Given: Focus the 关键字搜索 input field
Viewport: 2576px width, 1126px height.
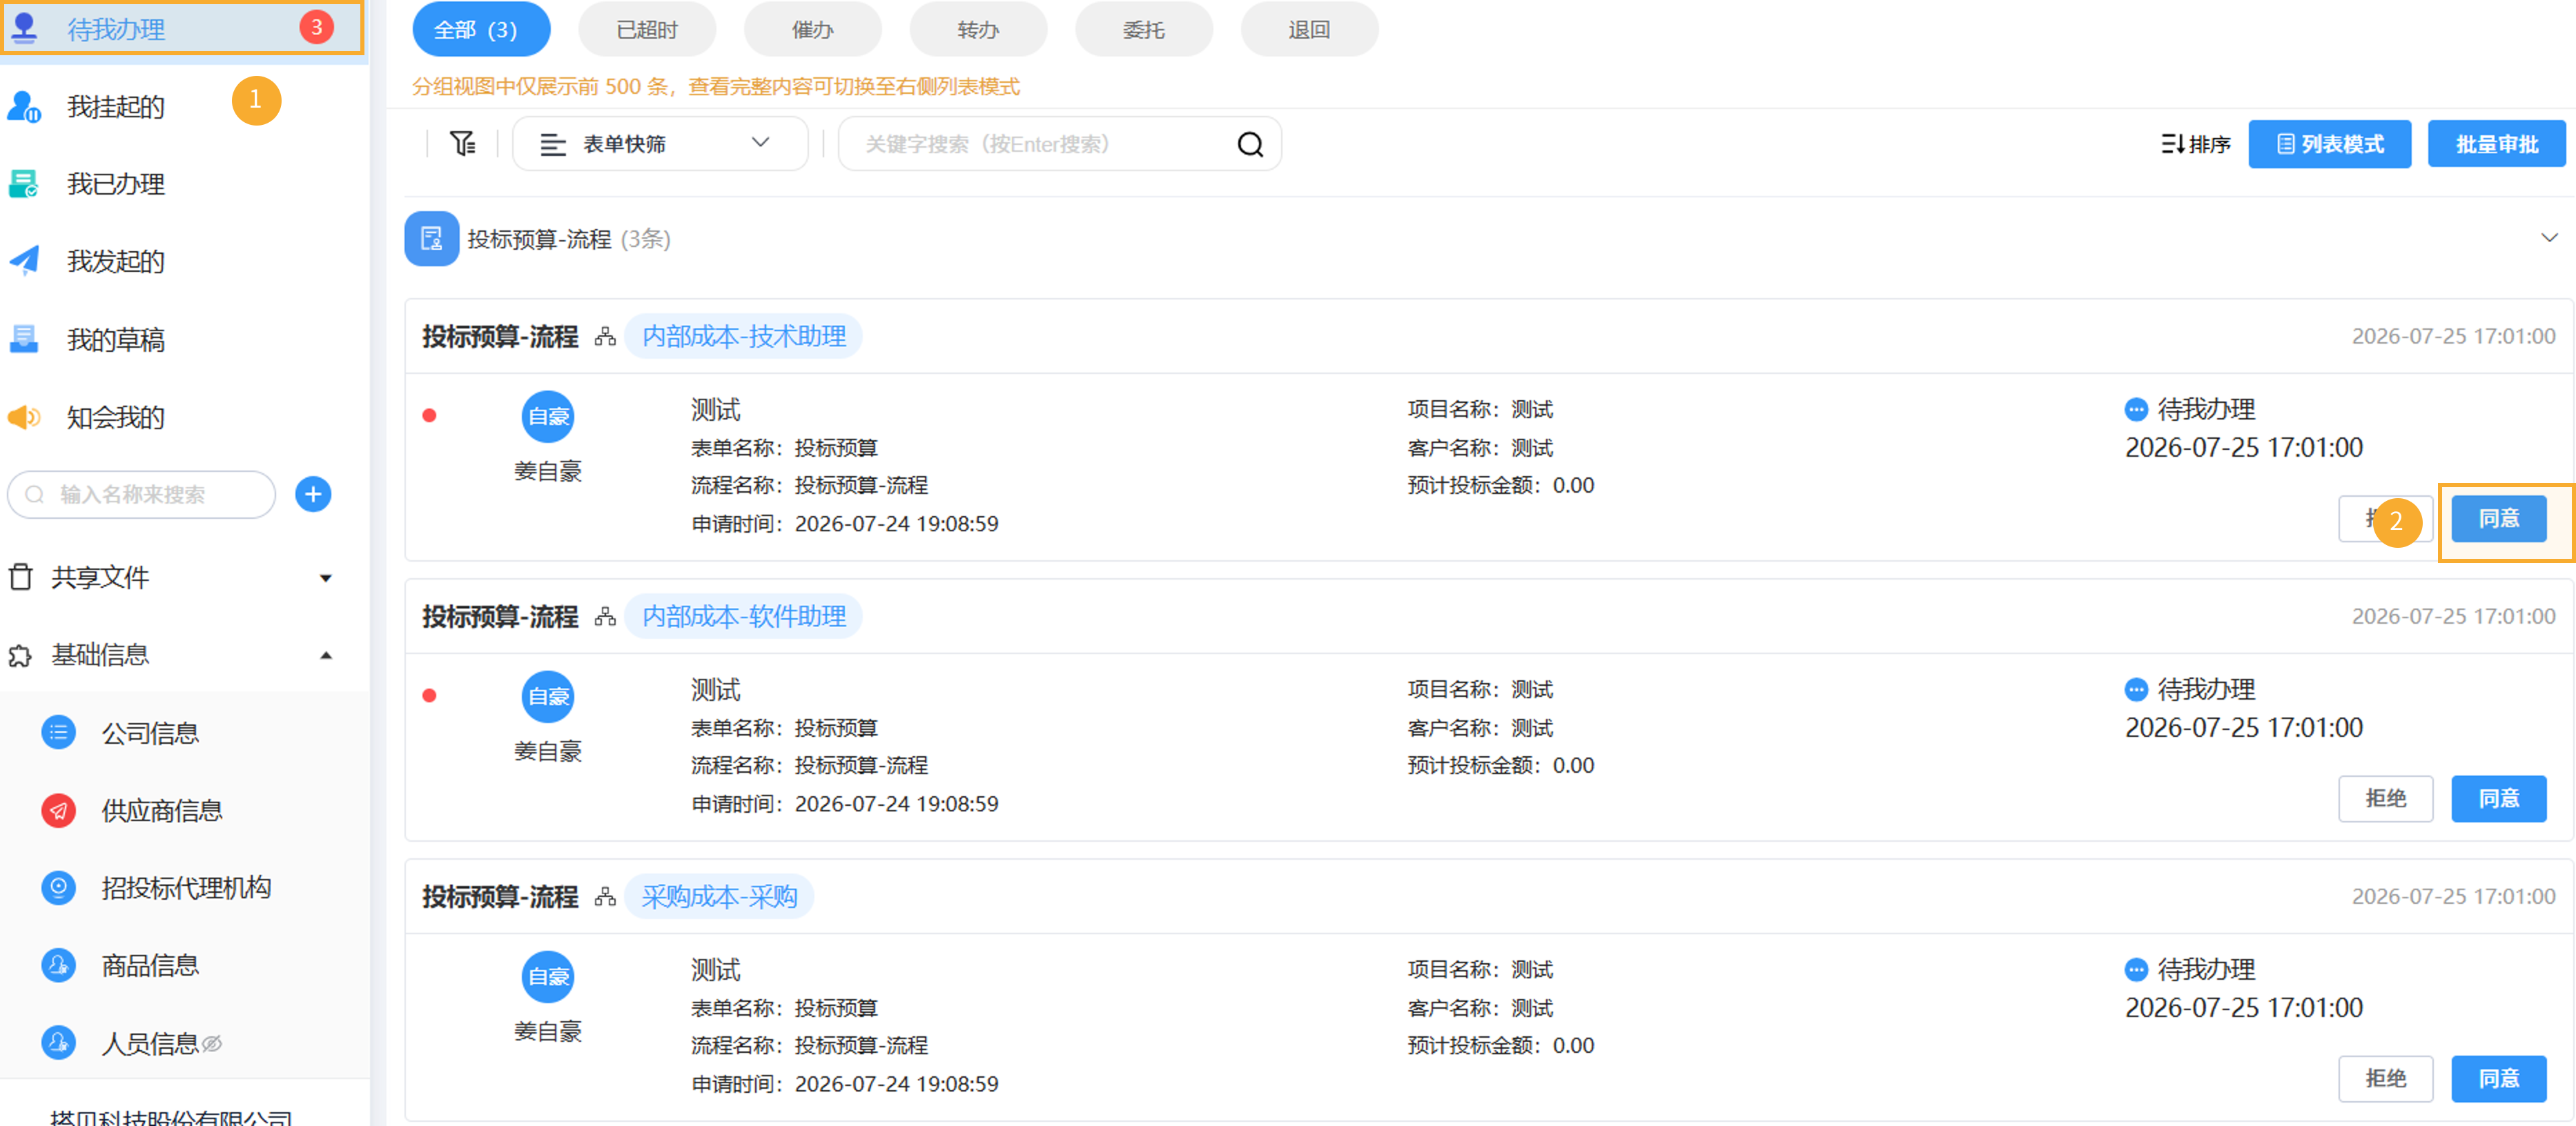Looking at the screenshot, I should click(x=1040, y=143).
